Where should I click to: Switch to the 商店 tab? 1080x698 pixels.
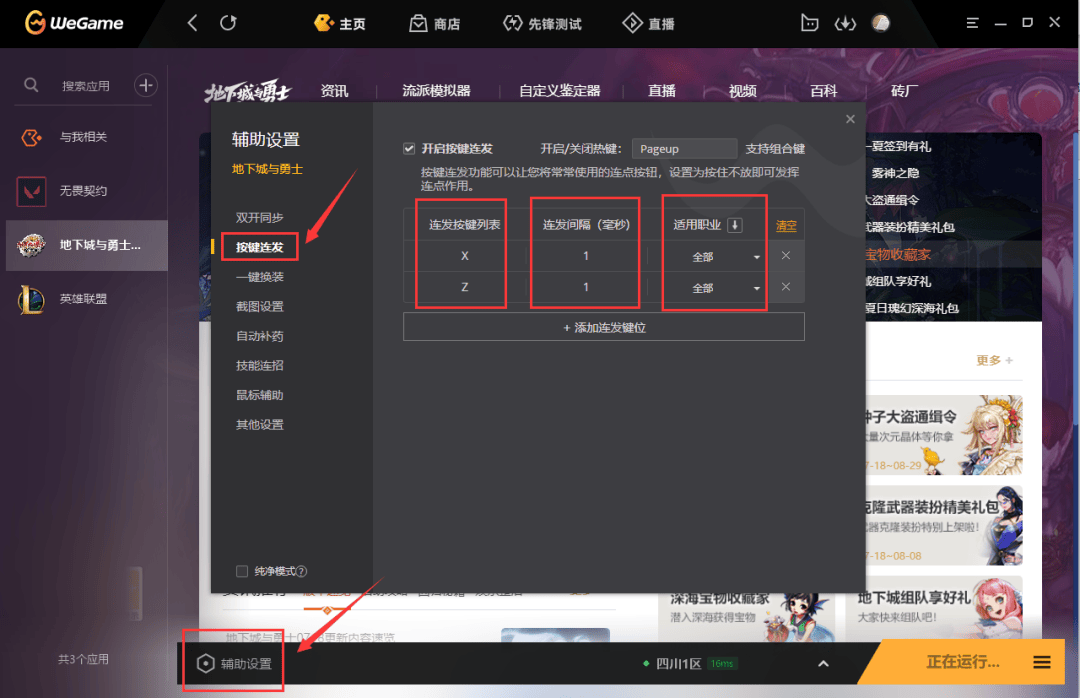click(x=435, y=23)
